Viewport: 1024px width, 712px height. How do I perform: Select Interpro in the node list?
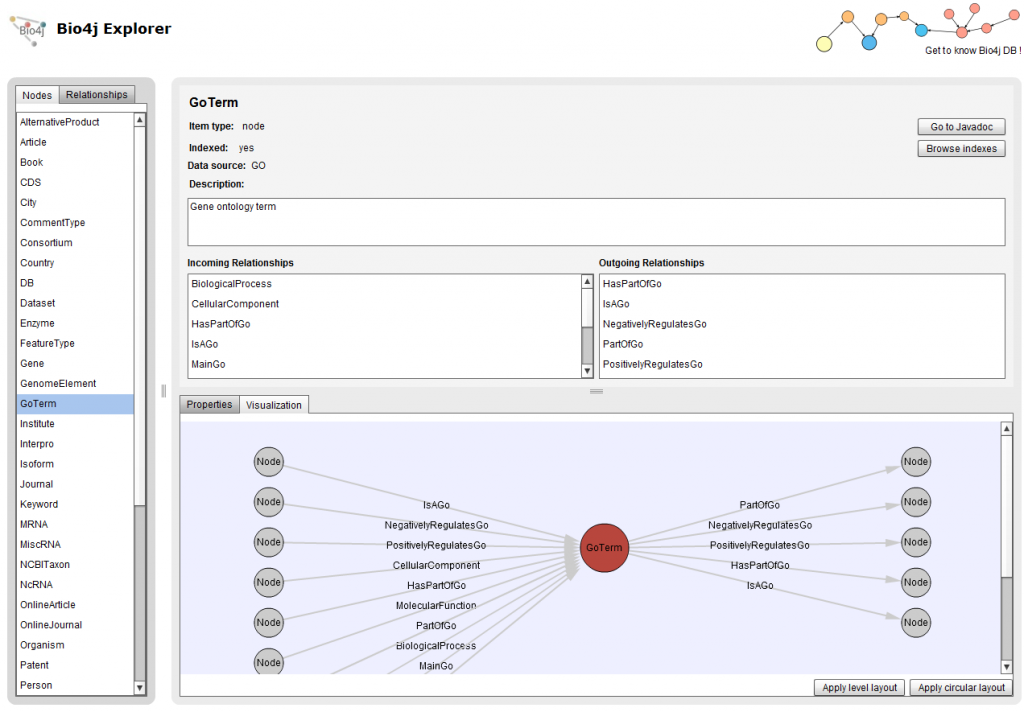pyautogui.click(x=75, y=444)
